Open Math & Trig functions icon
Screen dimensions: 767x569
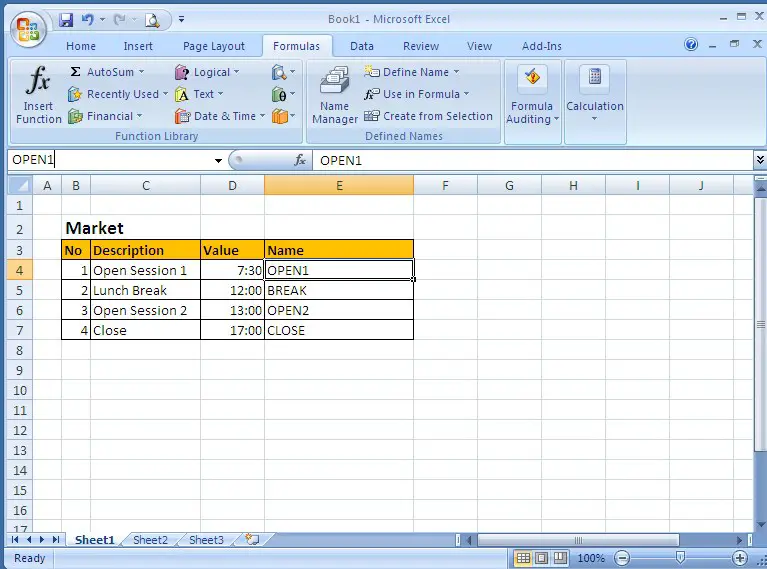click(283, 94)
